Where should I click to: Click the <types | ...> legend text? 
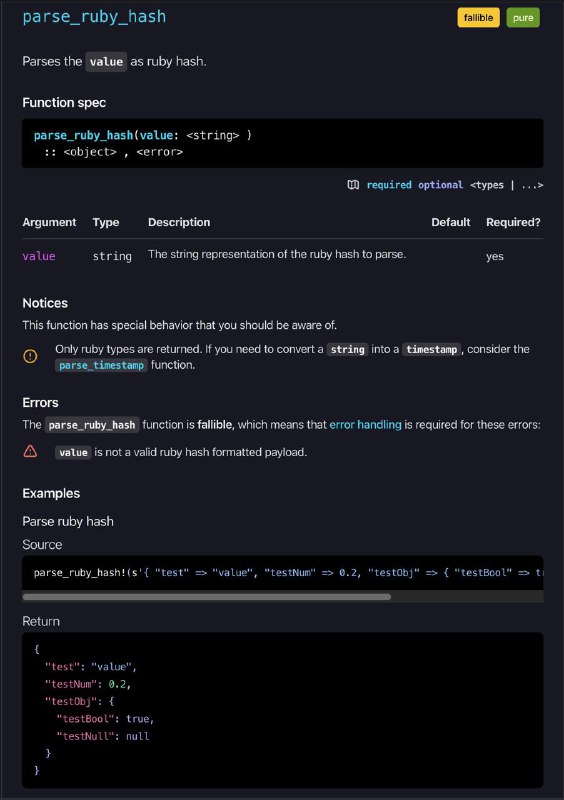pos(506,185)
